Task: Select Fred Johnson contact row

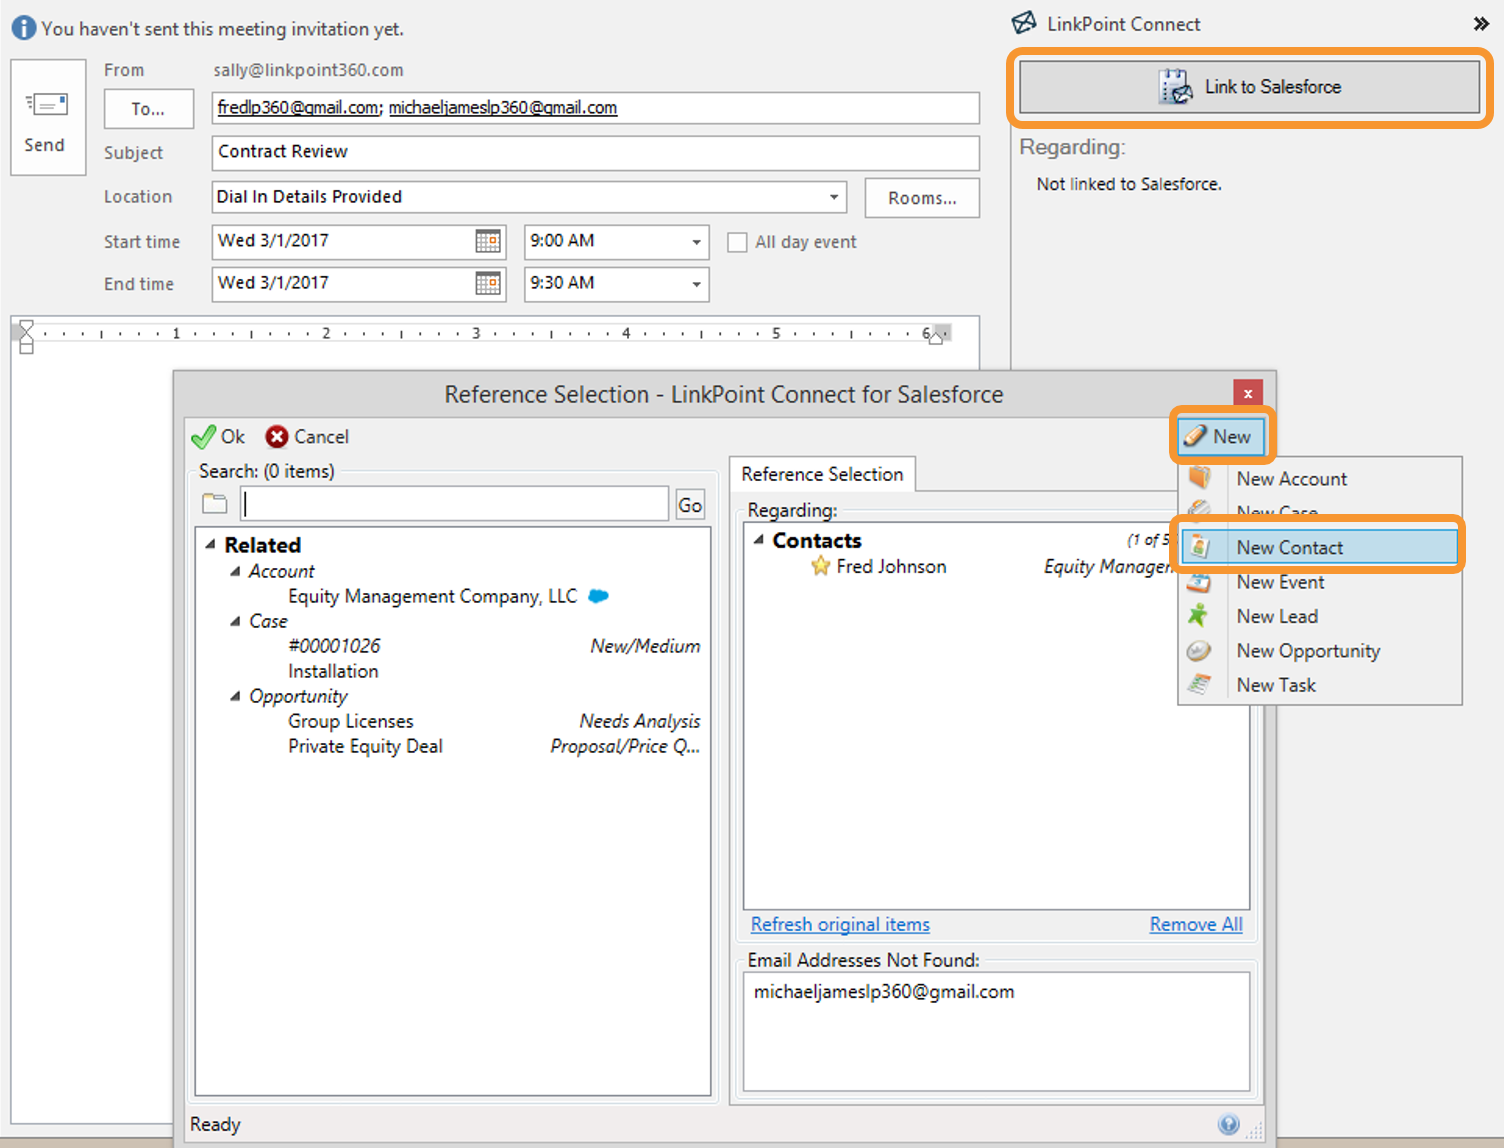Action: click(891, 566)
